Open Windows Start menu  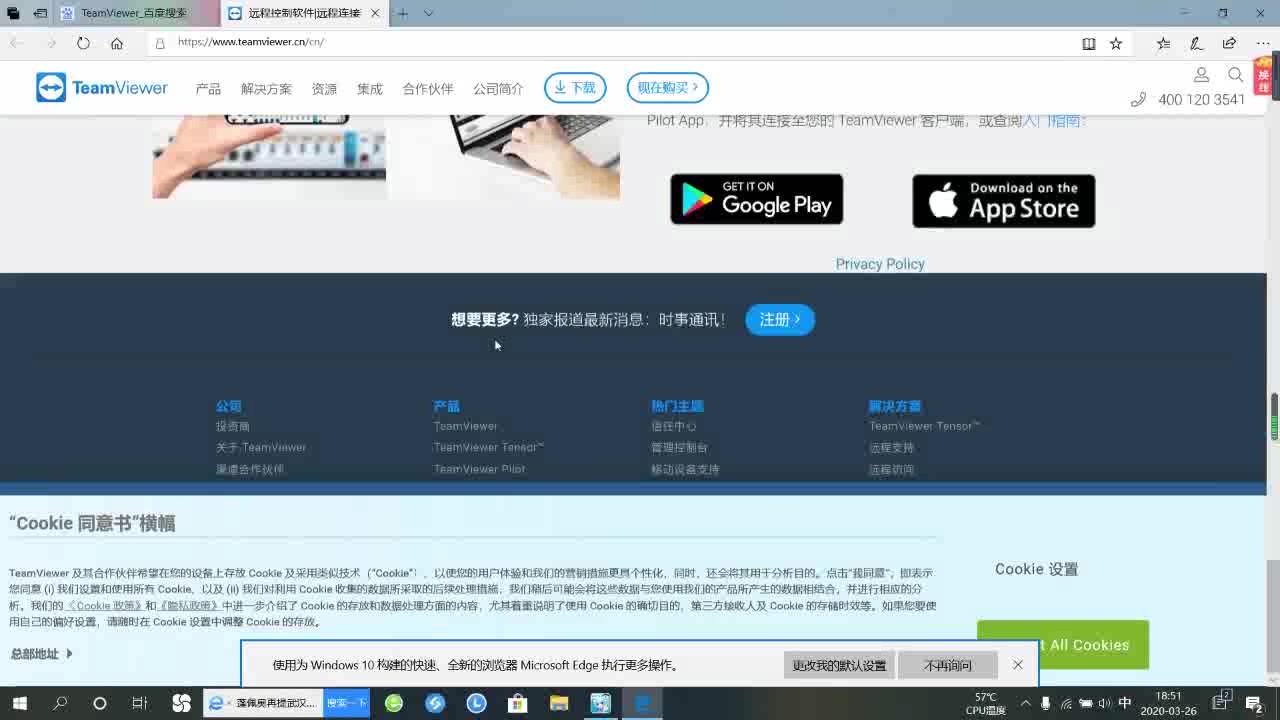[19, 703]
